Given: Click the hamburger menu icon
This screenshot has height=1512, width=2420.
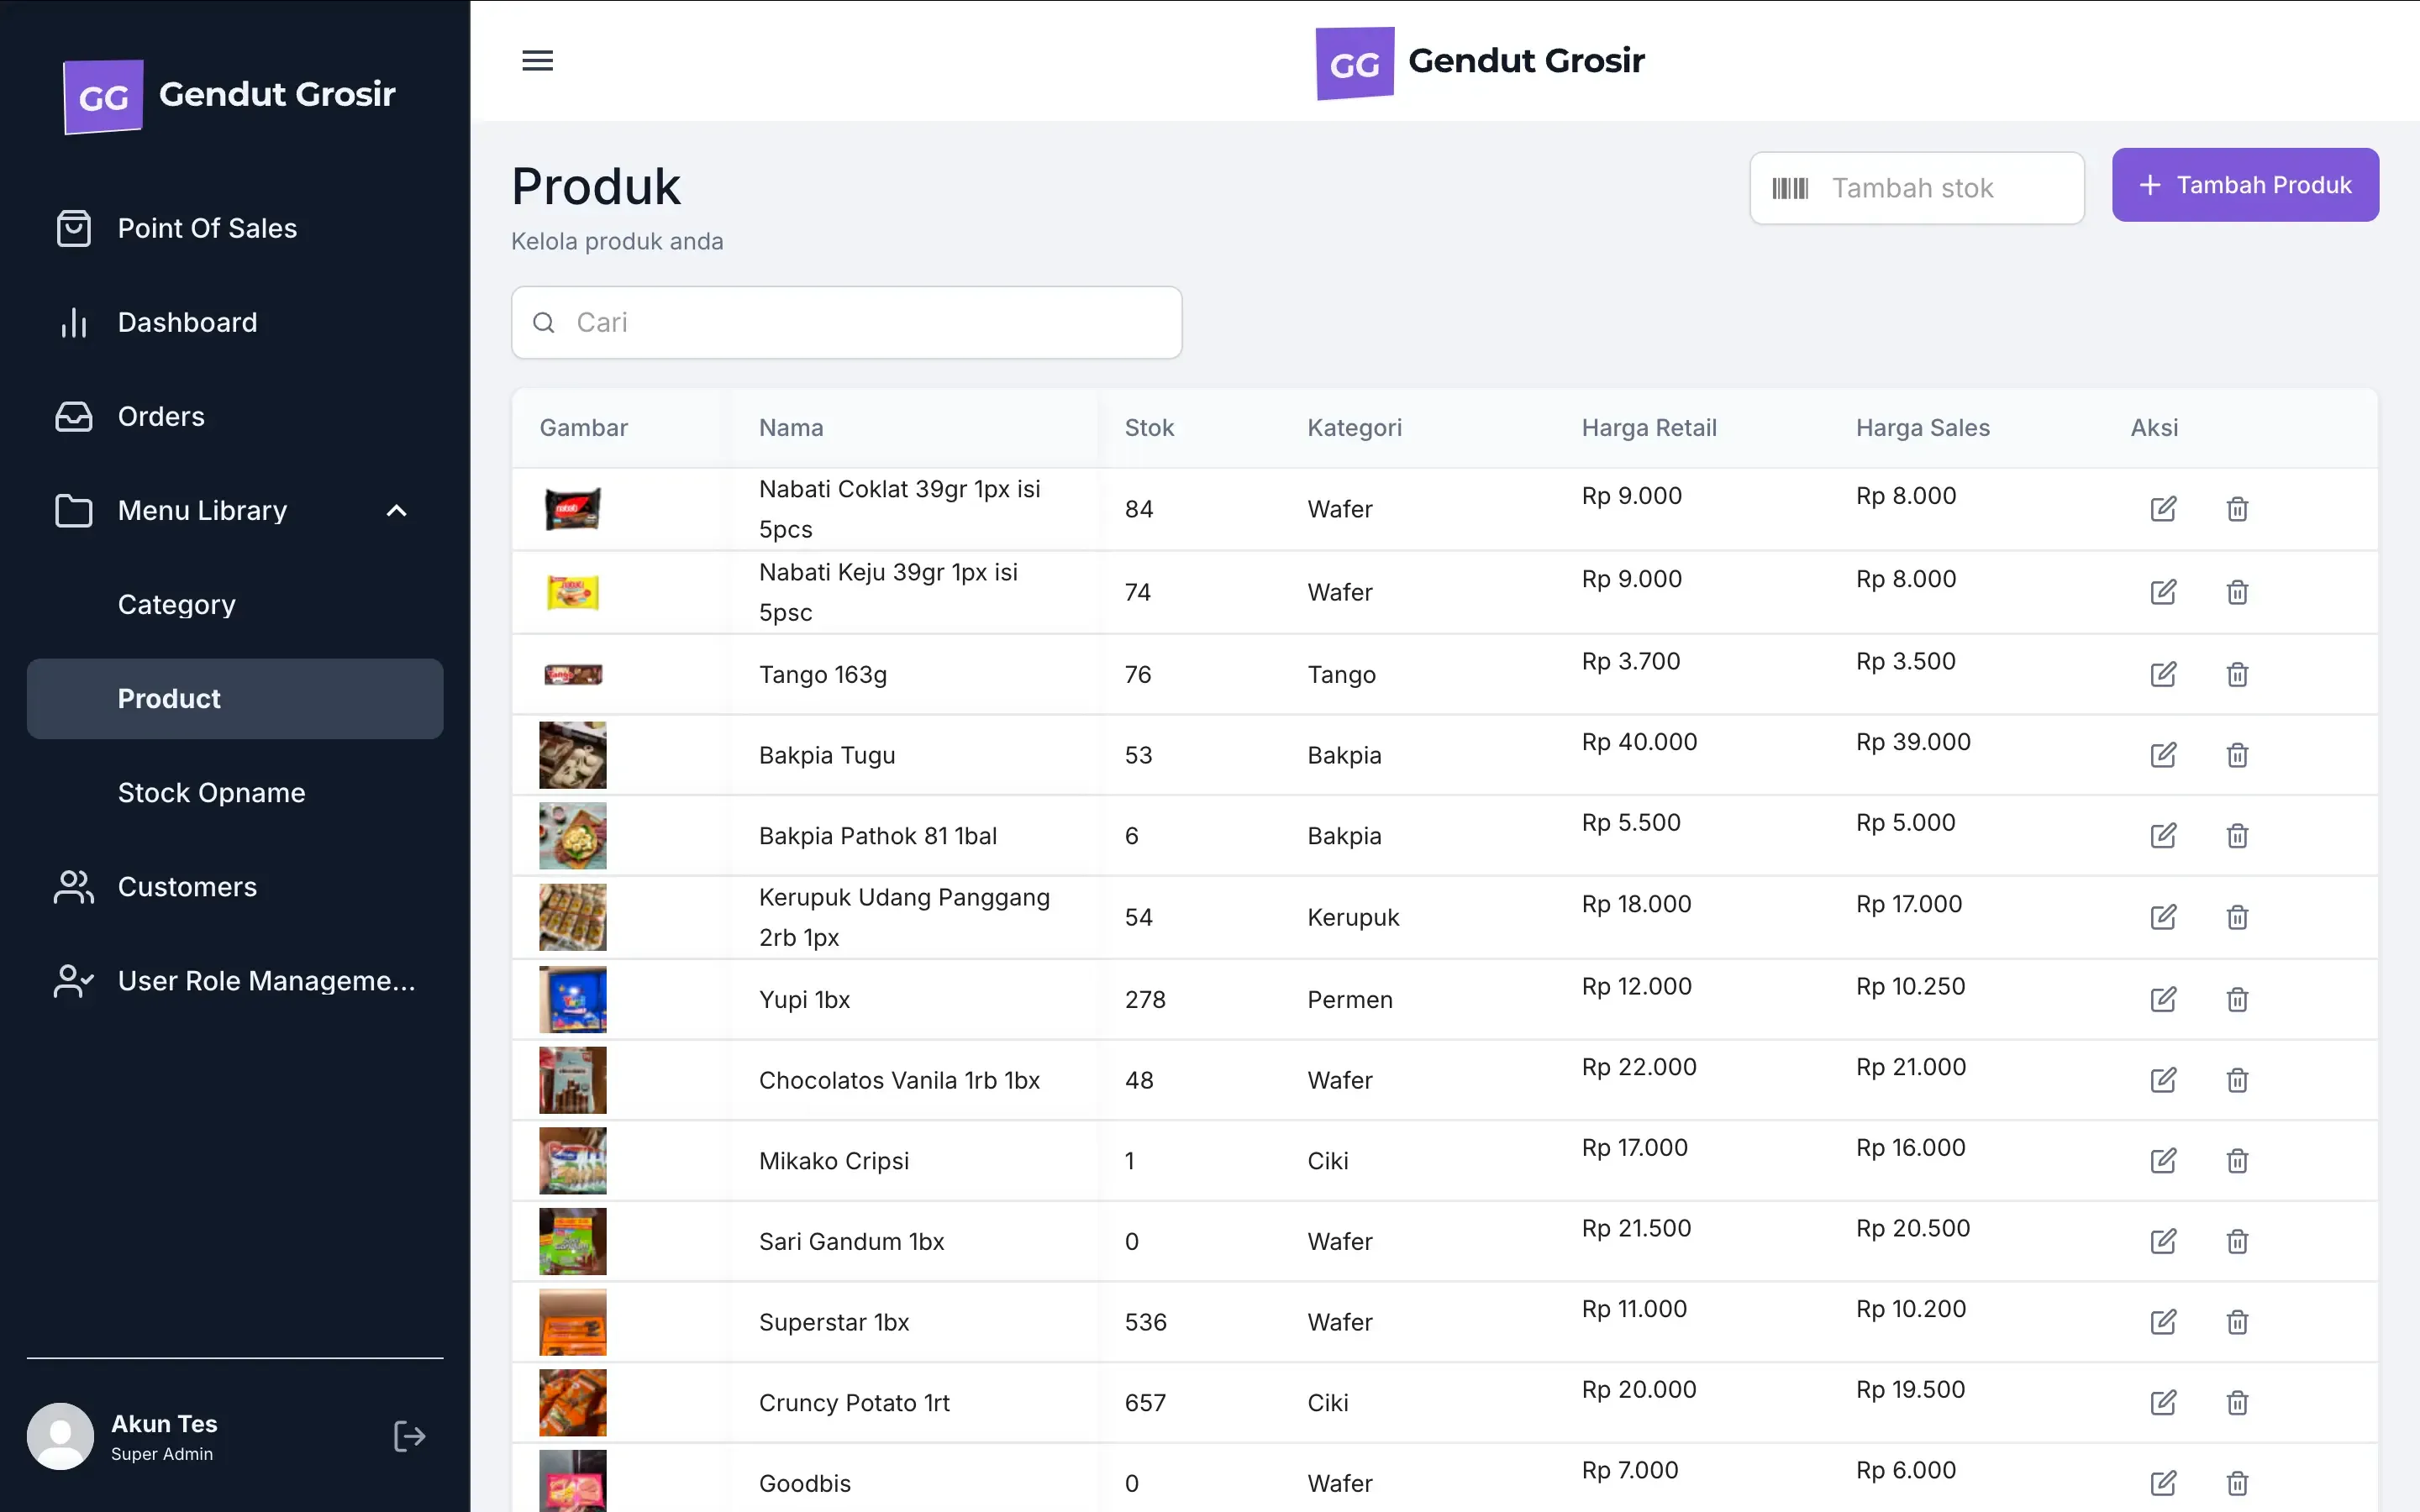Looking at the screenshot, I should pos(537,60).
